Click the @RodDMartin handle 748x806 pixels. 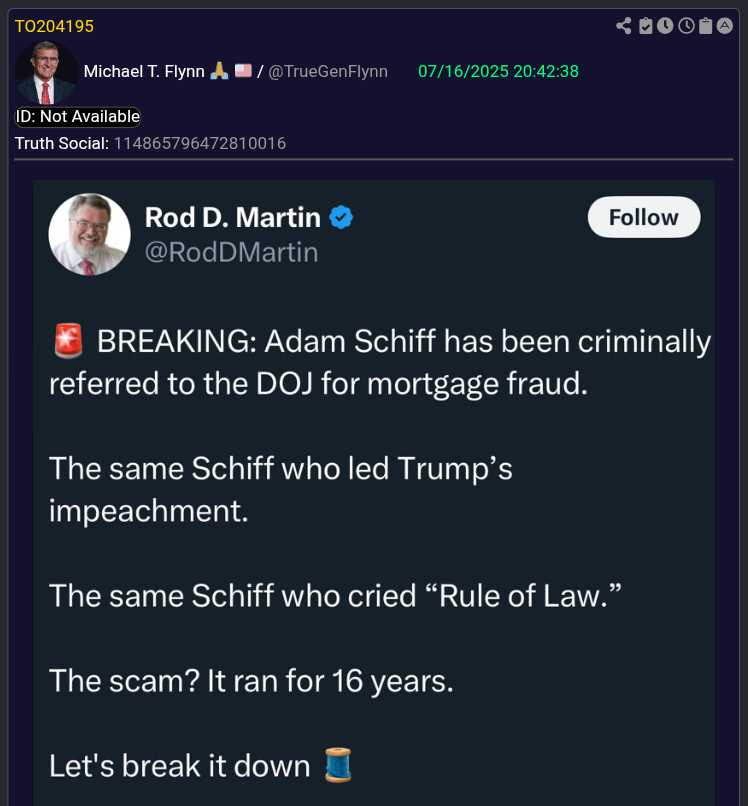tap(231, 252)
